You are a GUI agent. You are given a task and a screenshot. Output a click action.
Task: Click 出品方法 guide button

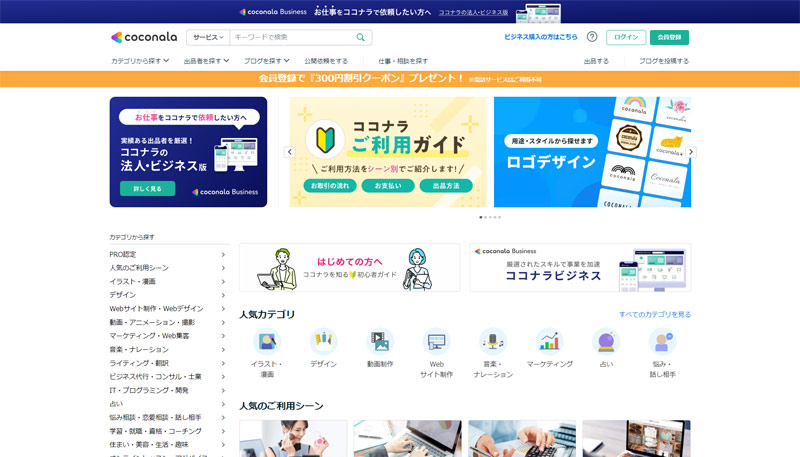click(x=446, y=186)
